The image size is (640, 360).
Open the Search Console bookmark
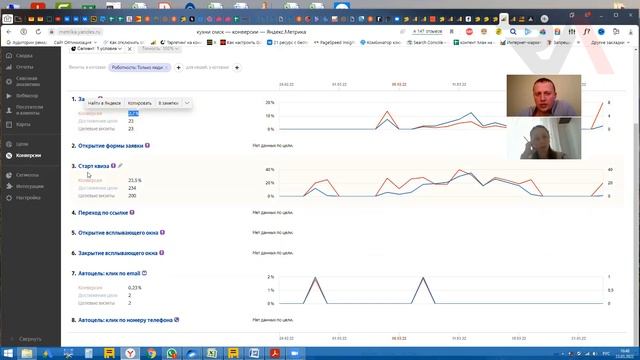pyautogui.click(x=426, y=42)
